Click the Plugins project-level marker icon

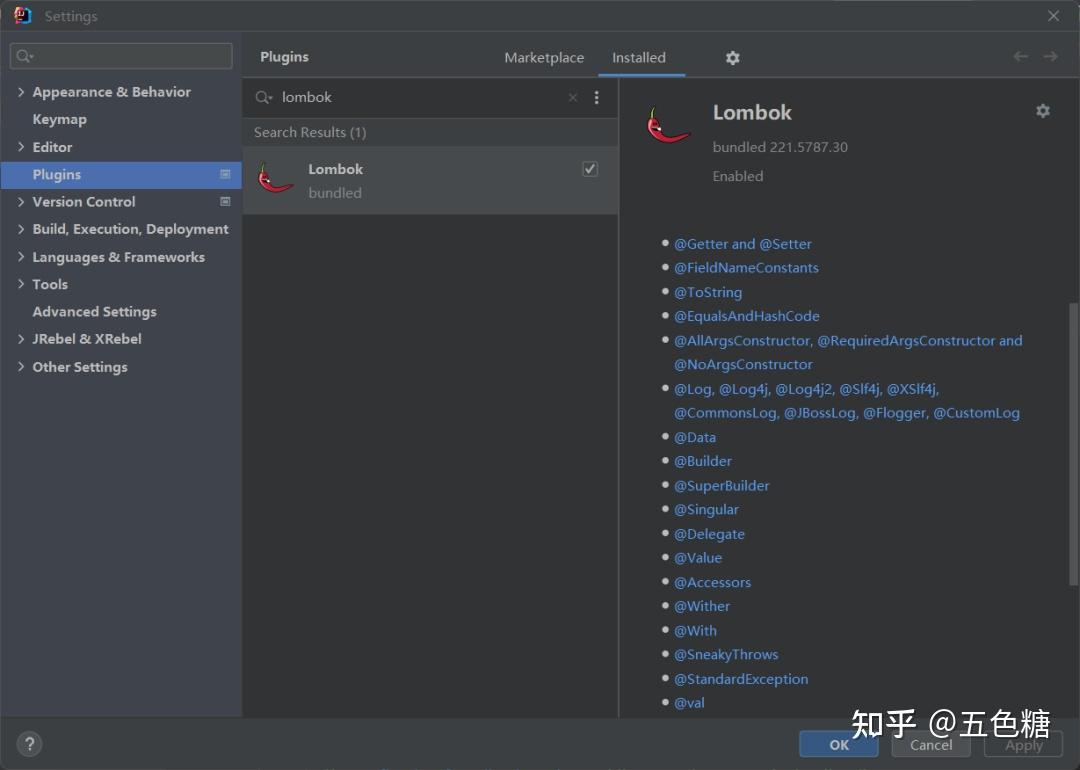(x=225, y=174)
